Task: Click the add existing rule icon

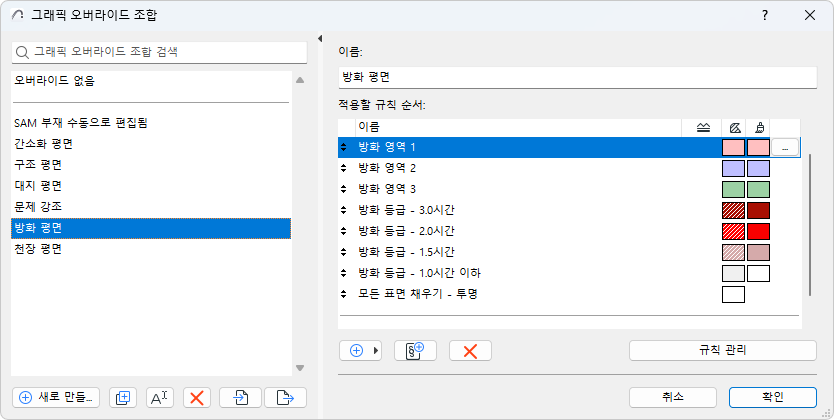Action: tap(416, 350)
